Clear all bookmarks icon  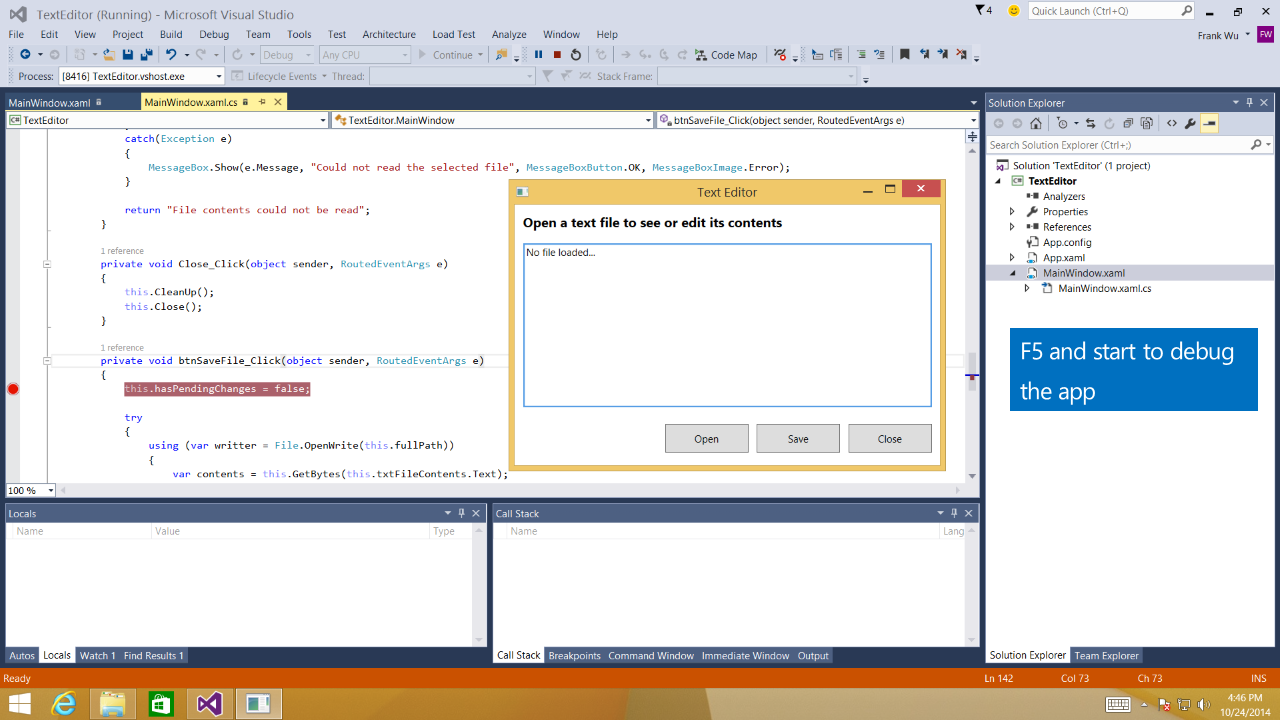click(961, 55)
